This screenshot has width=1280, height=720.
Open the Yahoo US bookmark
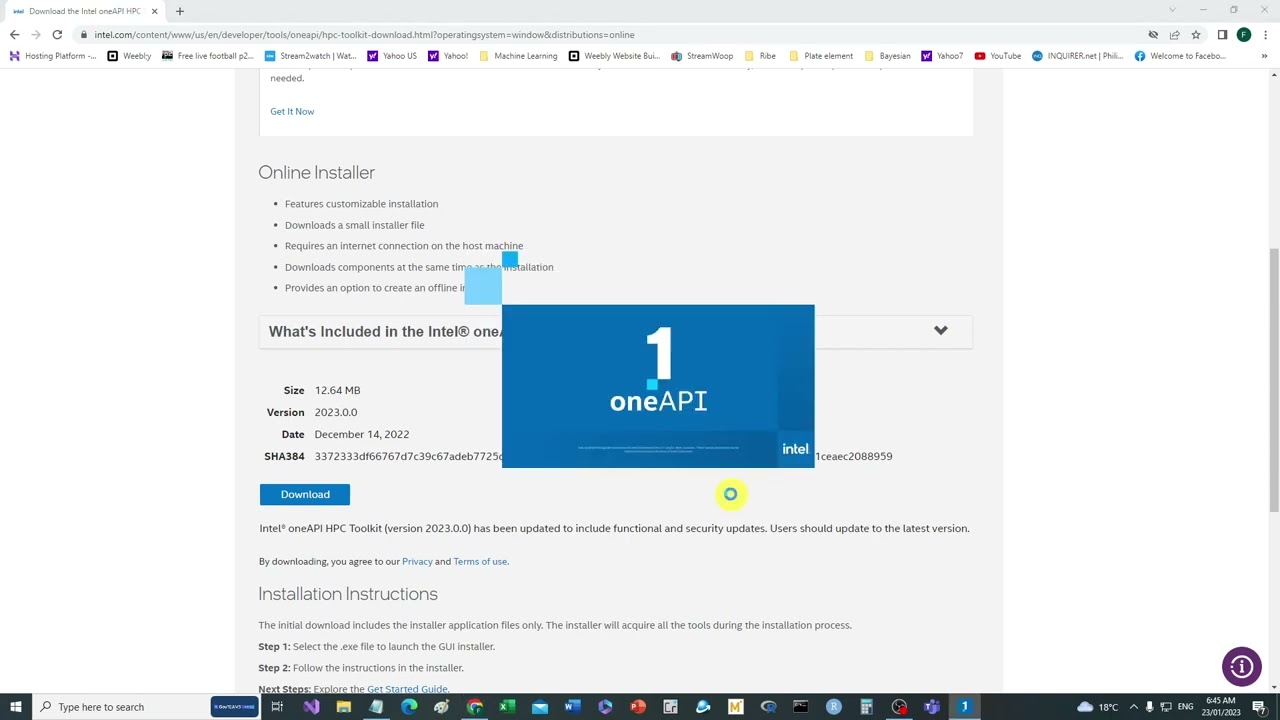392,56
